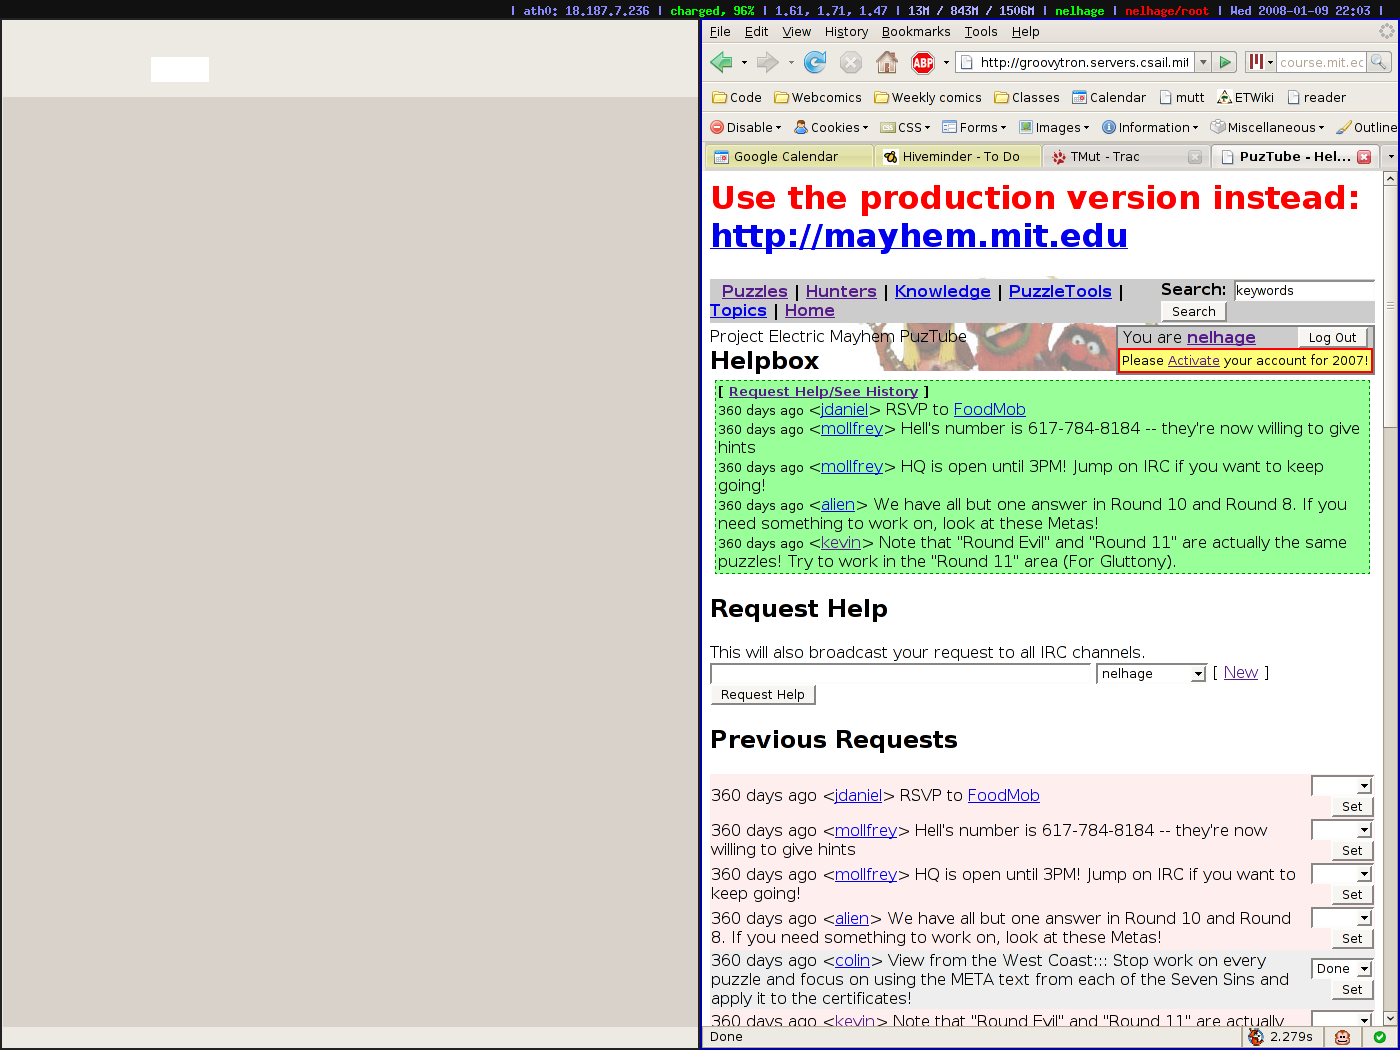Open the Done status dropdown for colin's request
The height and width of the screenshot is (1050, 1400).
(x=1364, y=969)
